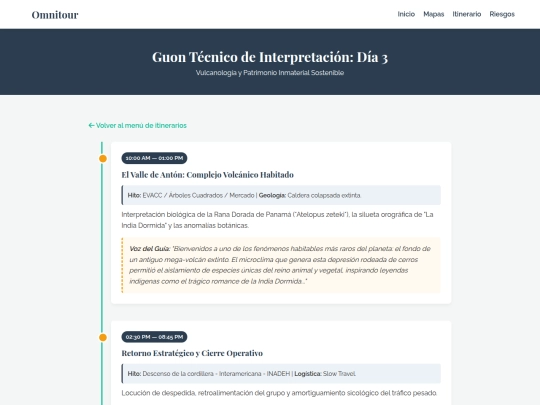540x405 pixels.
Task: Click the 10:00 AM — 01:00 PM time badge
Action: click(x=154, y=158)
